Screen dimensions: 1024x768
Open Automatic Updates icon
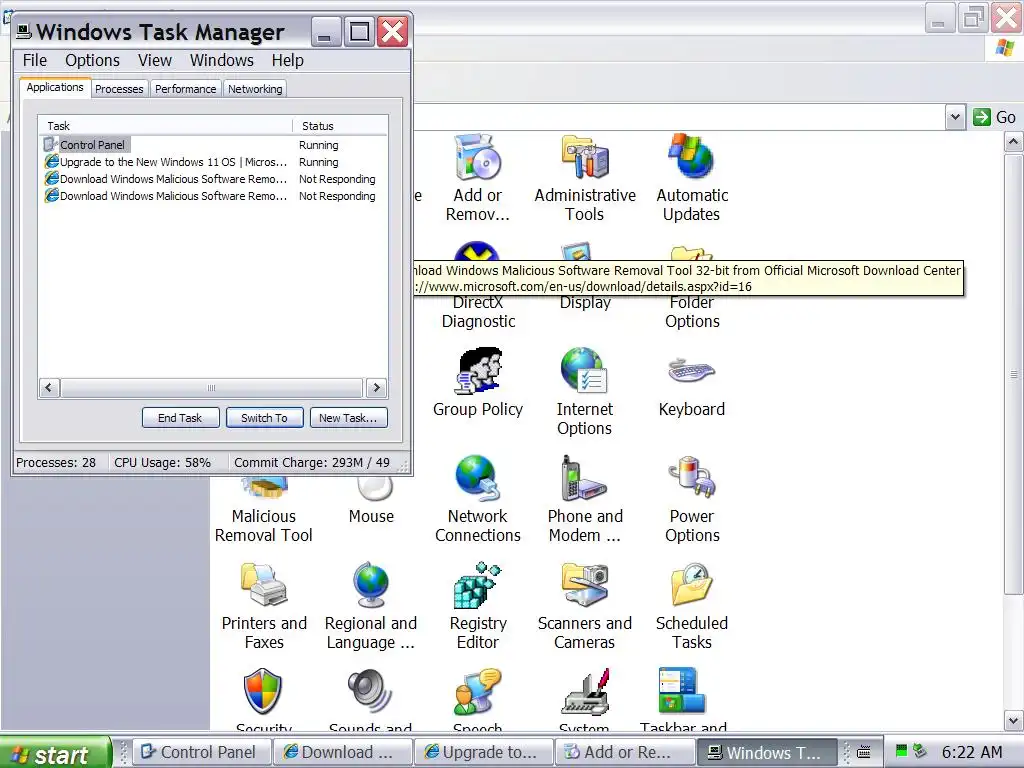692,159
